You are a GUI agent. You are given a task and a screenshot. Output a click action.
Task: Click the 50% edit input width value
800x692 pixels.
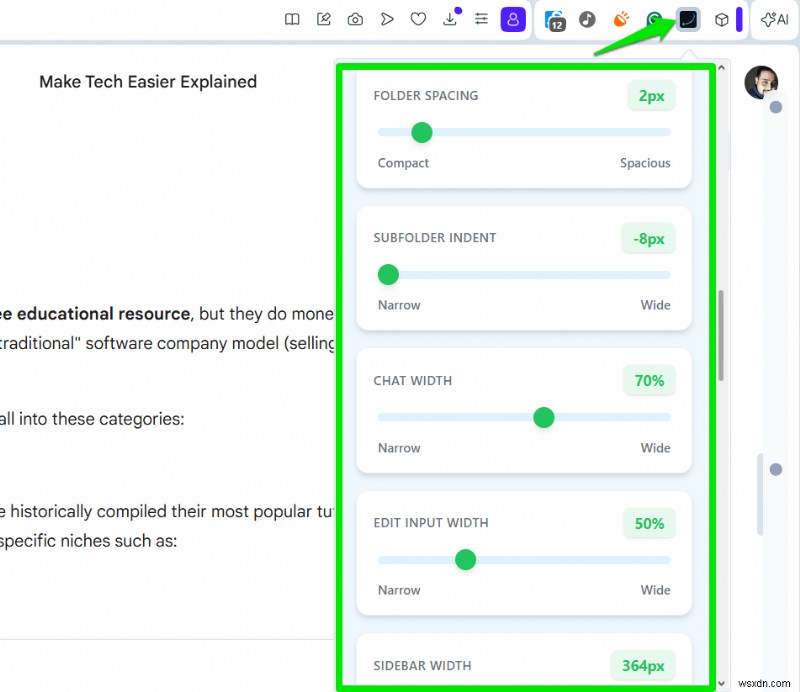[649, 523]
